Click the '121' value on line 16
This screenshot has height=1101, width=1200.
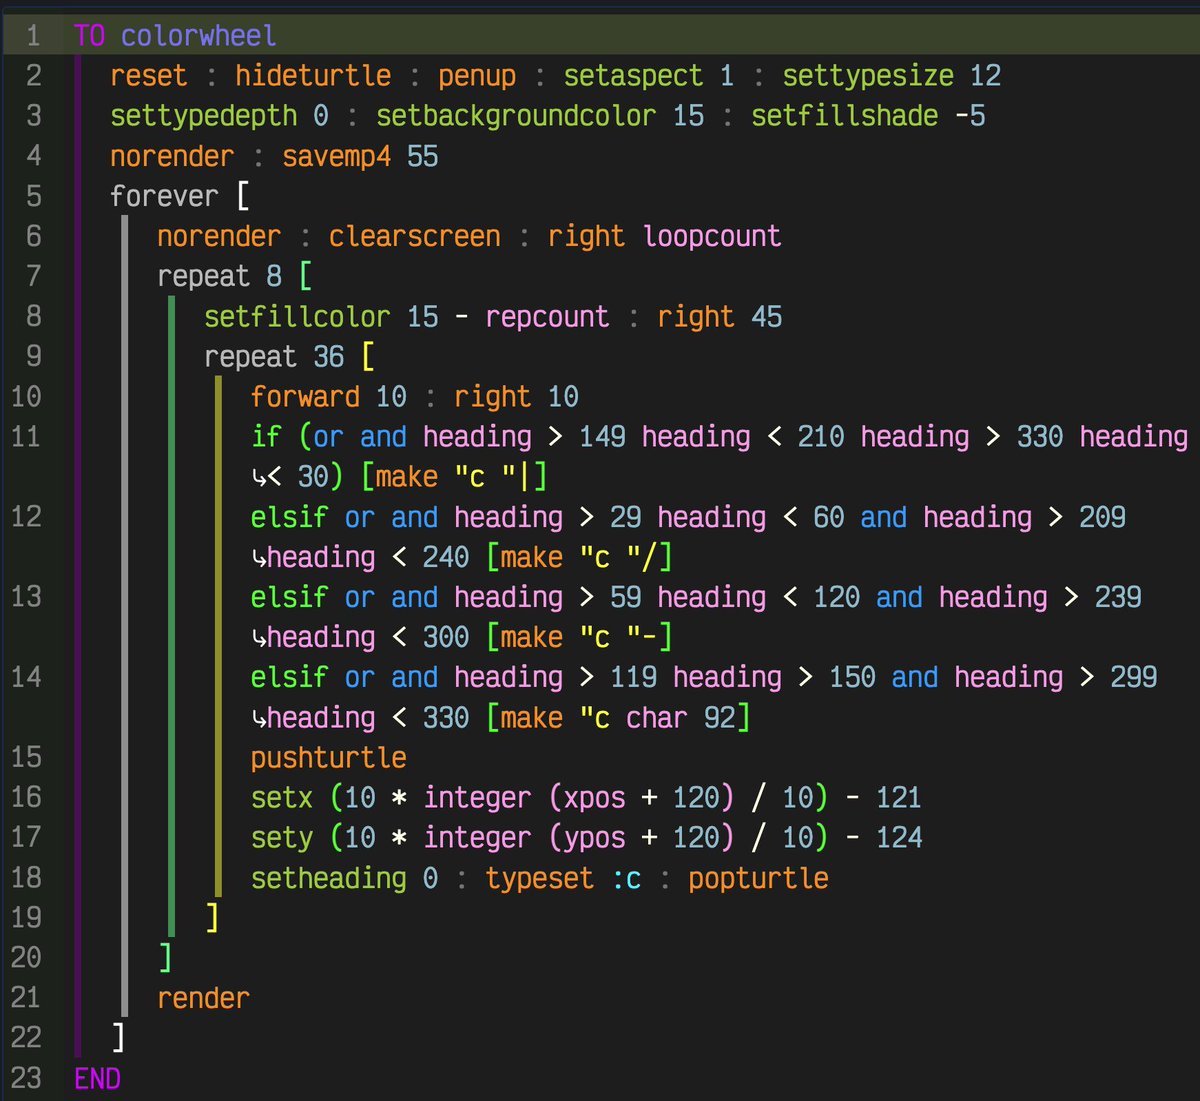click(899, 798)
